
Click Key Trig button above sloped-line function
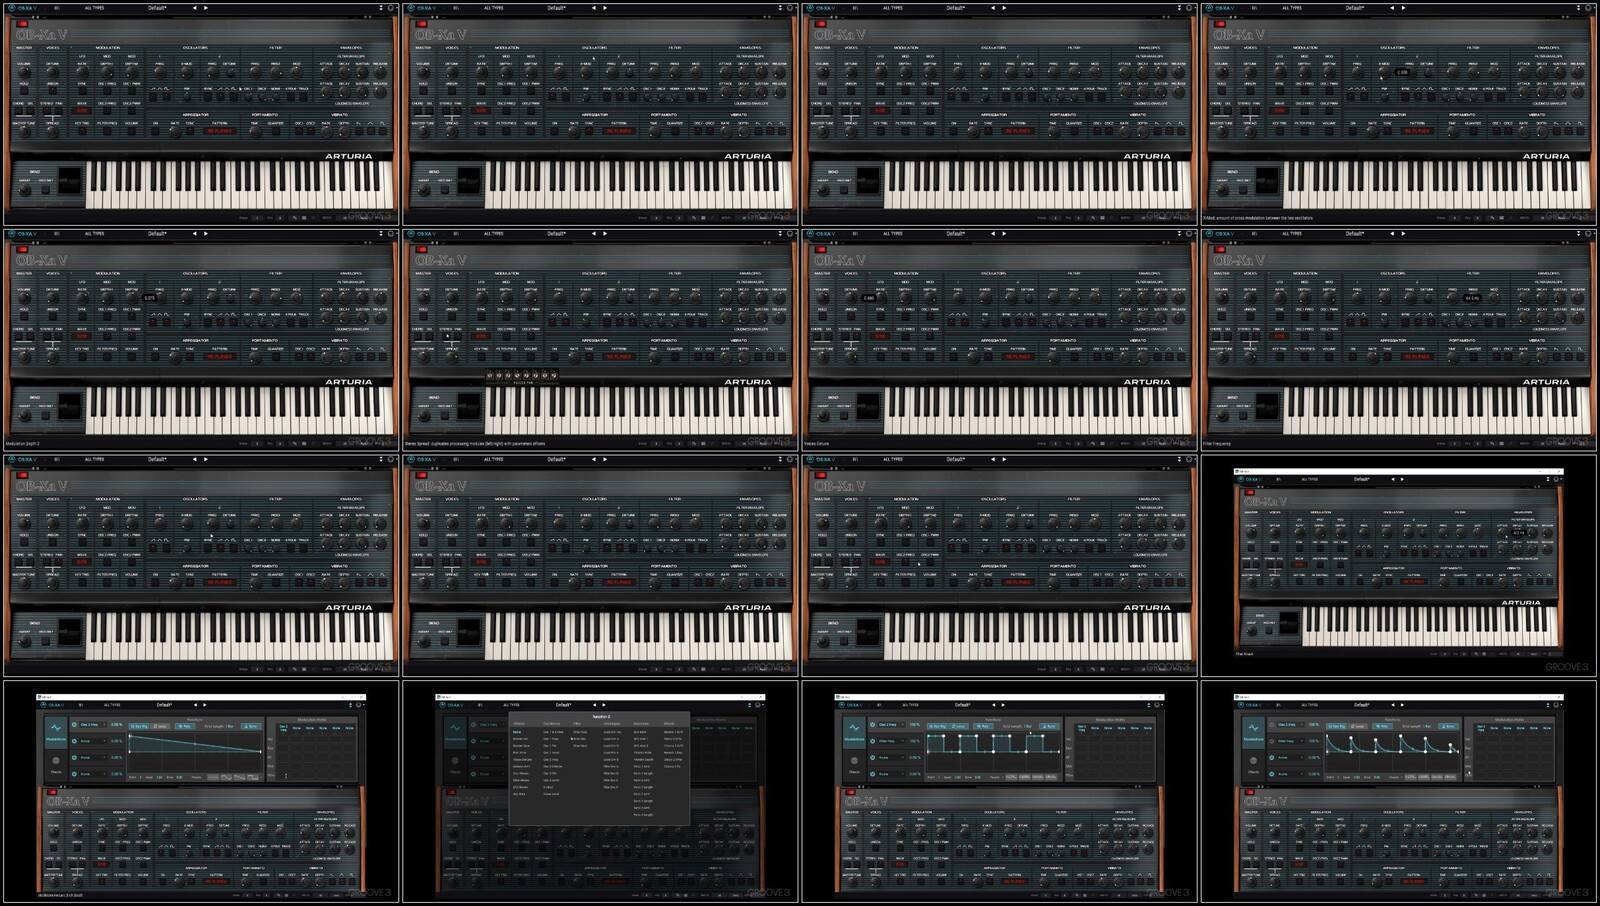point(139,726)
